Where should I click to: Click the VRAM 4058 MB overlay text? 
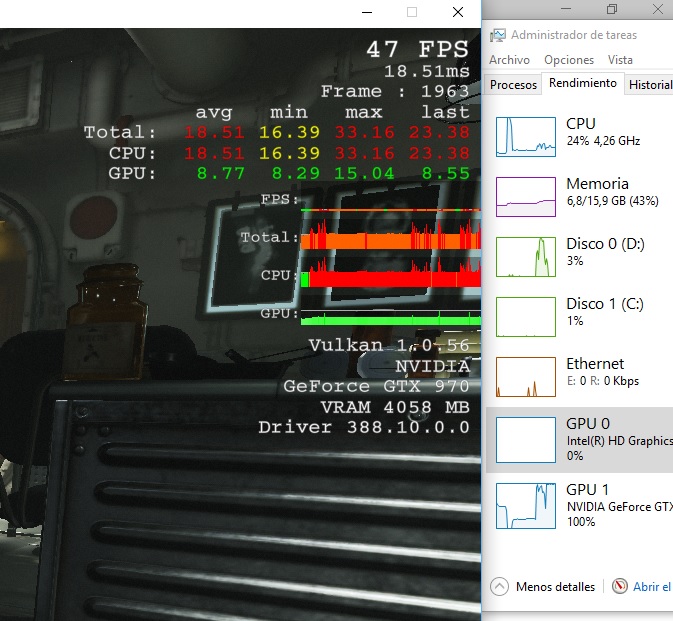click(x=395, y=407)
